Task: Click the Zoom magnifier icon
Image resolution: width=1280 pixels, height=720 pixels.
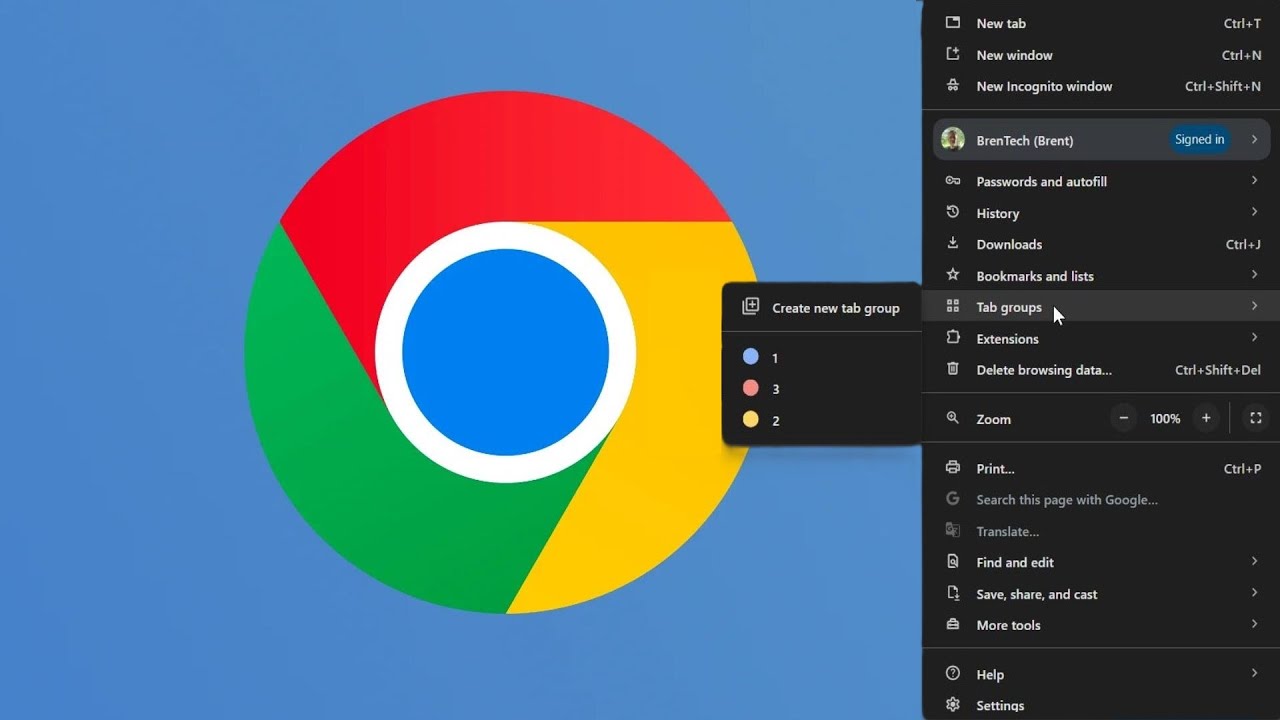Action: (x=953, y=419)
